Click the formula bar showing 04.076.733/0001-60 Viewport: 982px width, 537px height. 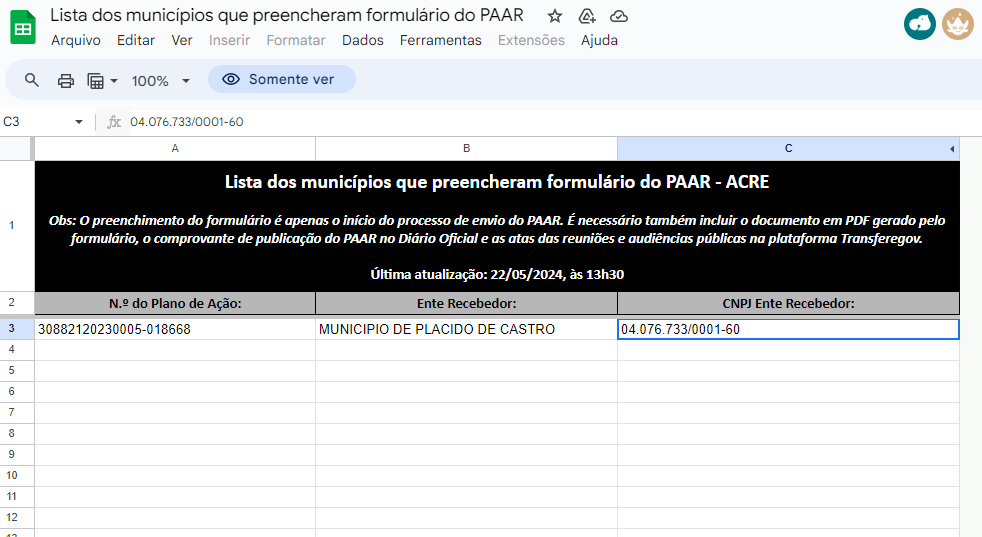click(x=400, y=122)
